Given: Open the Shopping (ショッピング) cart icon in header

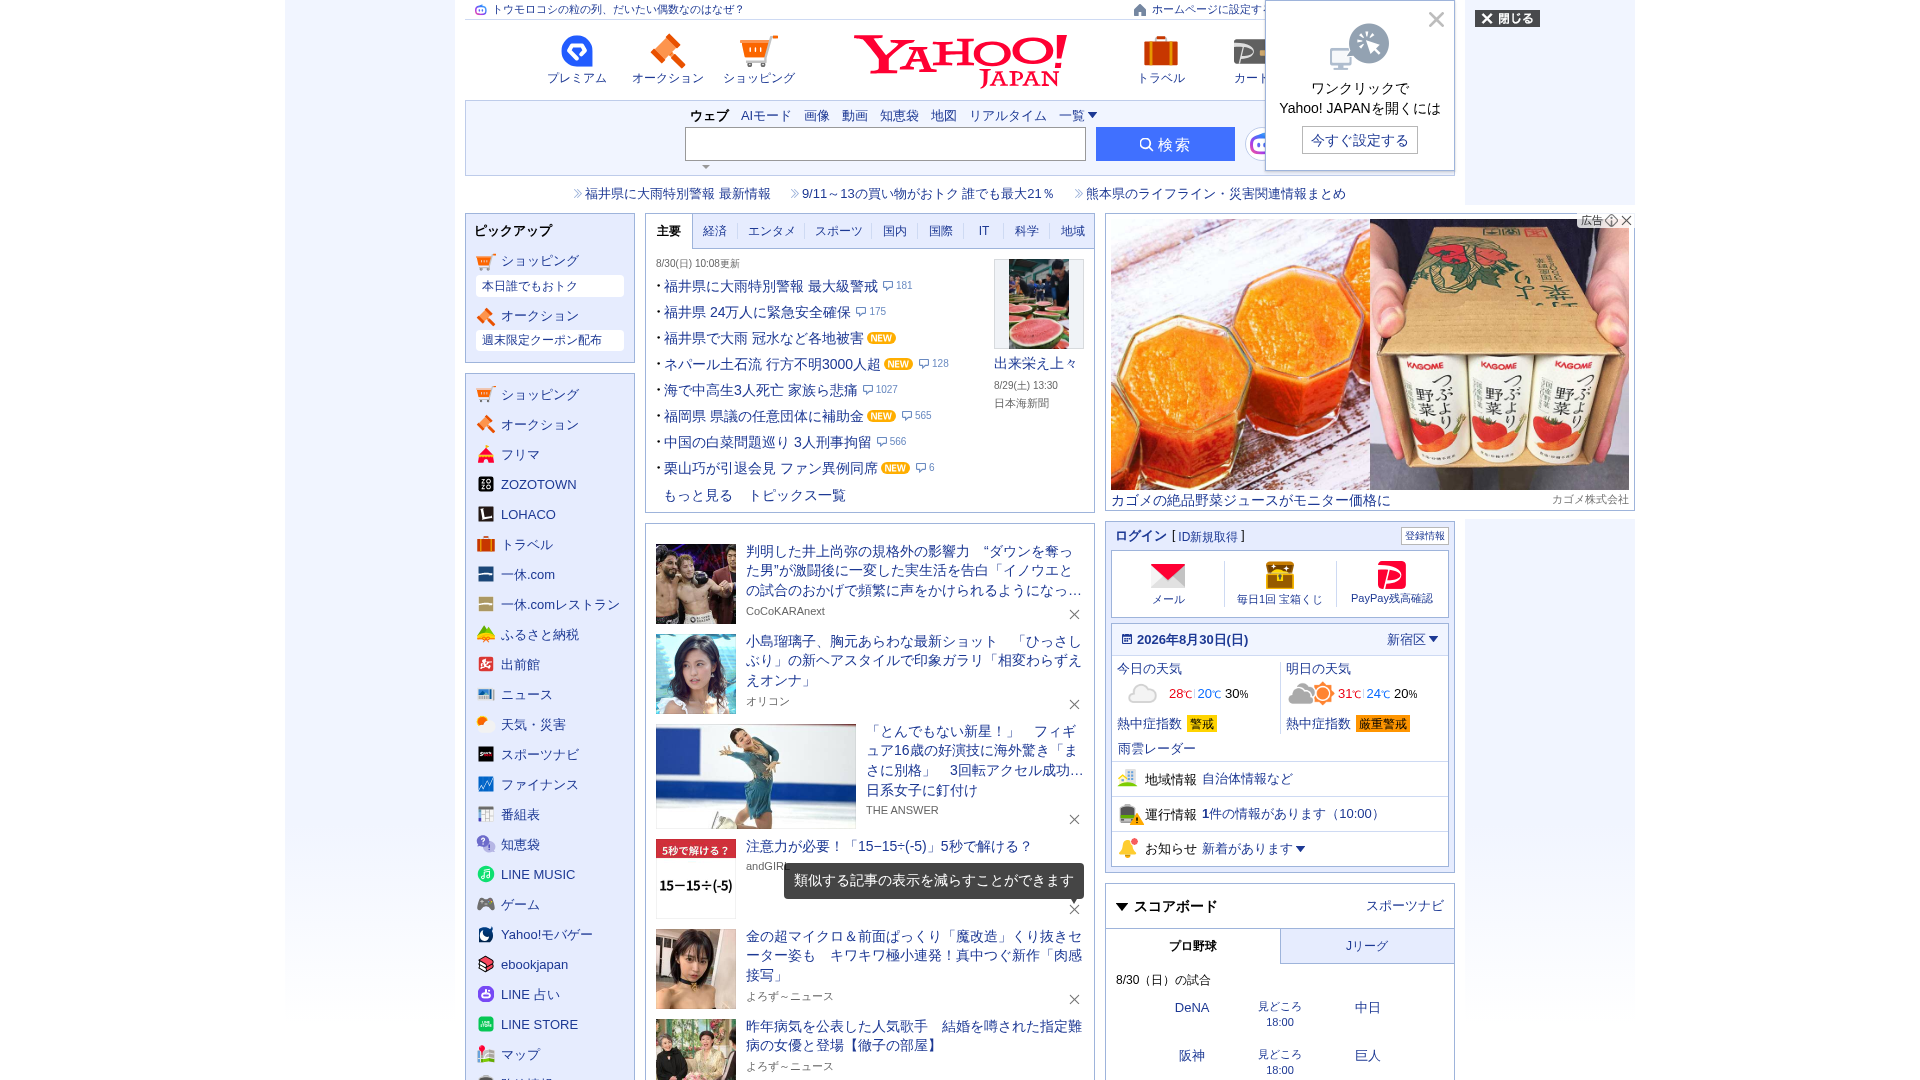Looking at the screenshot, I should (x=758, y=59).
